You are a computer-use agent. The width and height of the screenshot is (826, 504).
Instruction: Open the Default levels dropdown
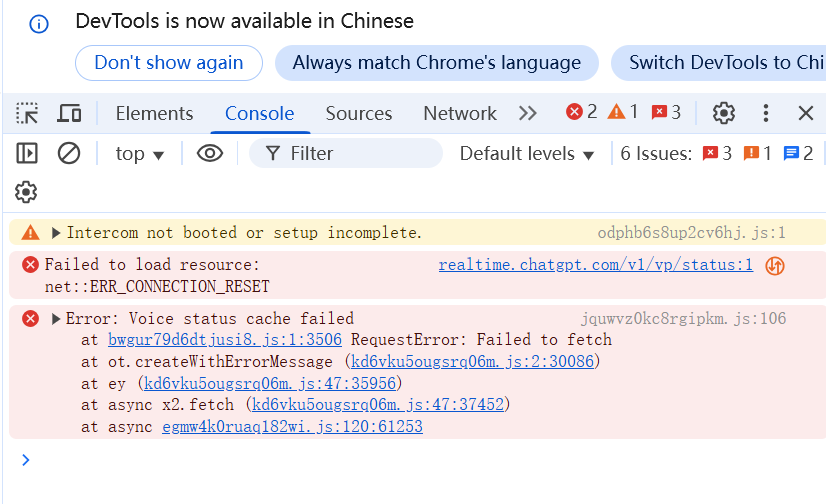527,153
